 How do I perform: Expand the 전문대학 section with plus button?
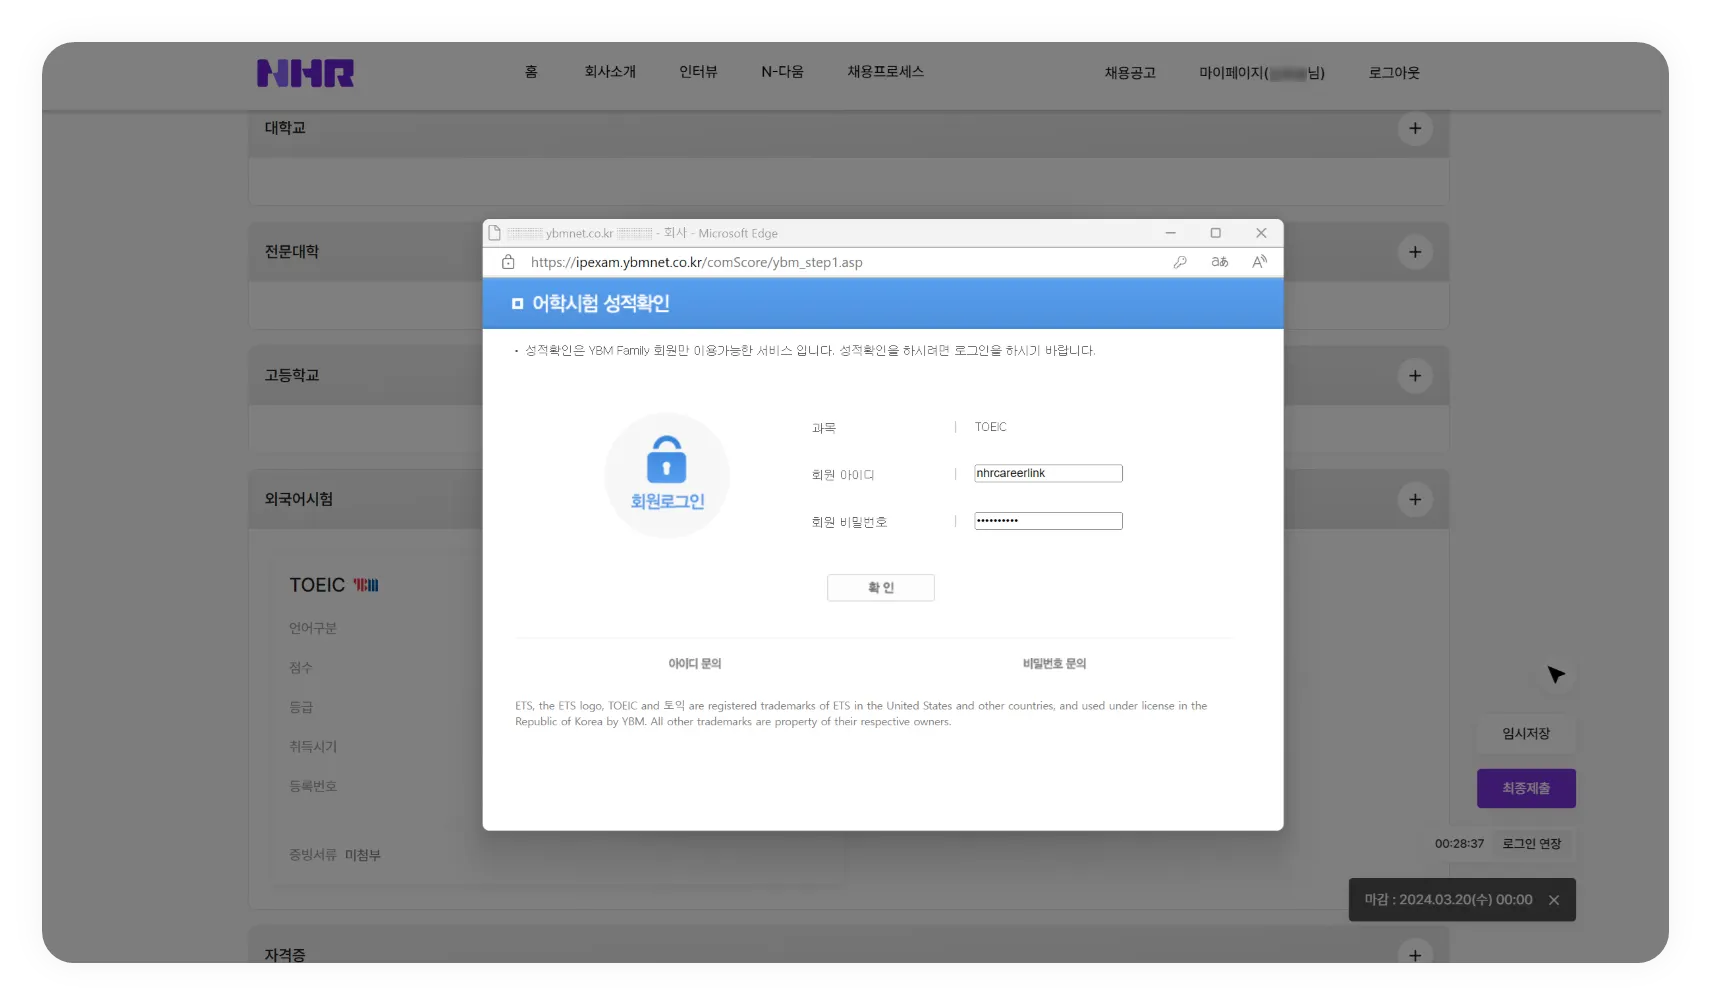click(1415, 252)
